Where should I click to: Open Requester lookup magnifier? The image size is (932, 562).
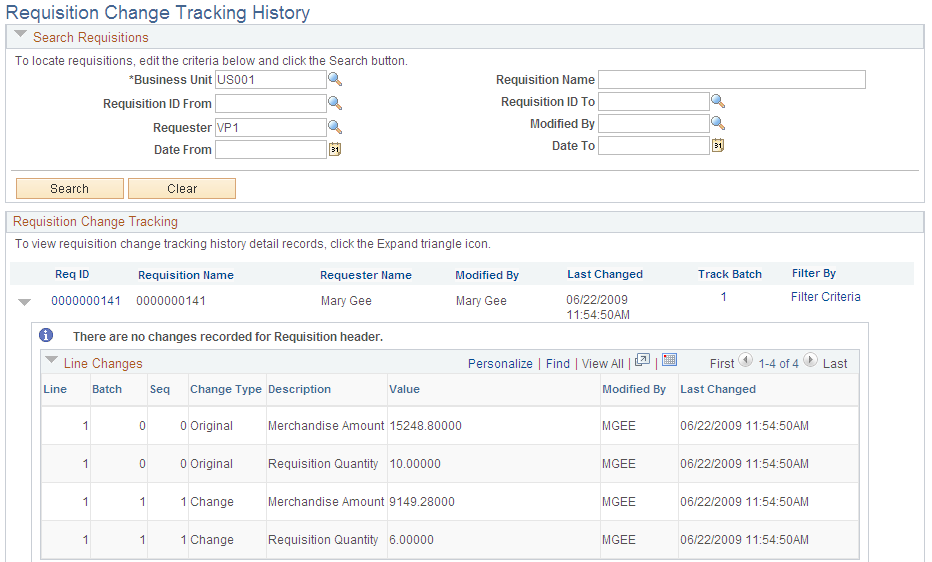tap(335, 127)
